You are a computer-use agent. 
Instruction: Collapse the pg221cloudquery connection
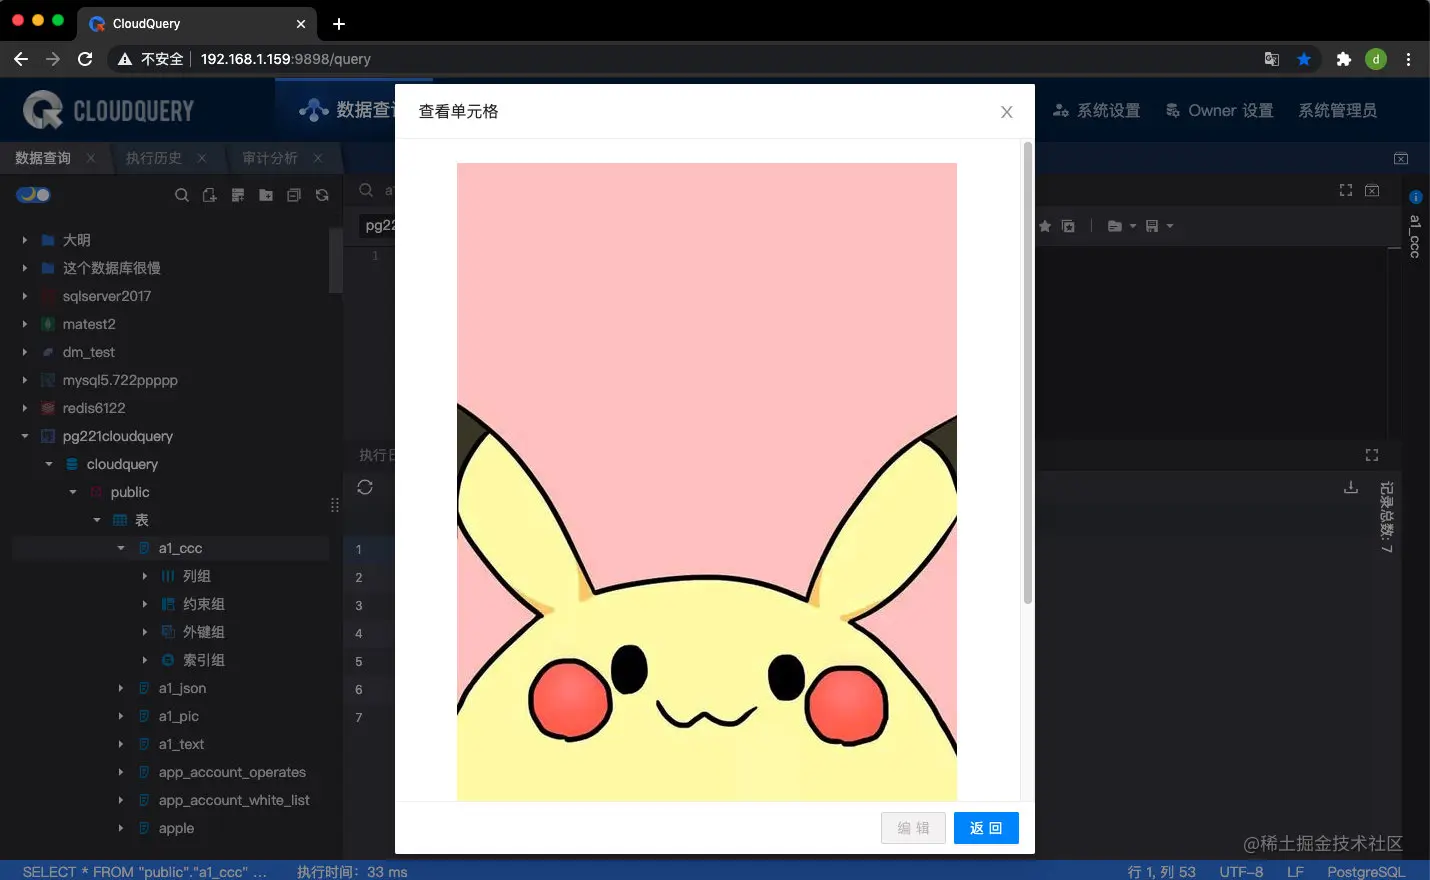click(x=25, y=436)
